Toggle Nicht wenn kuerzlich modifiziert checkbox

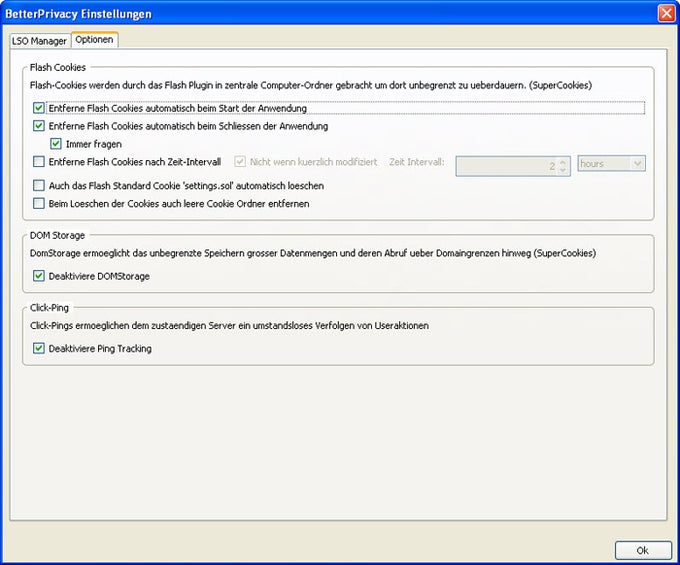pos(240,162)
